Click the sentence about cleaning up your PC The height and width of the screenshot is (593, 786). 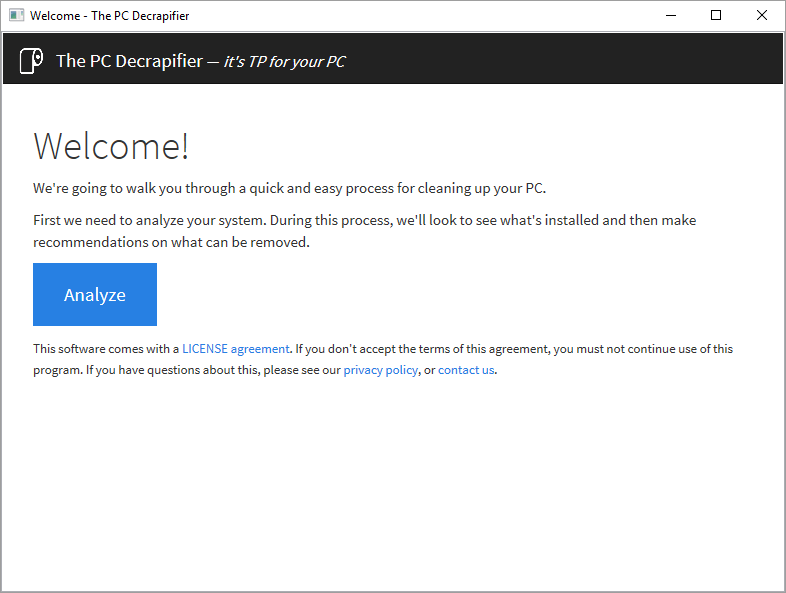tap(290, 188)
